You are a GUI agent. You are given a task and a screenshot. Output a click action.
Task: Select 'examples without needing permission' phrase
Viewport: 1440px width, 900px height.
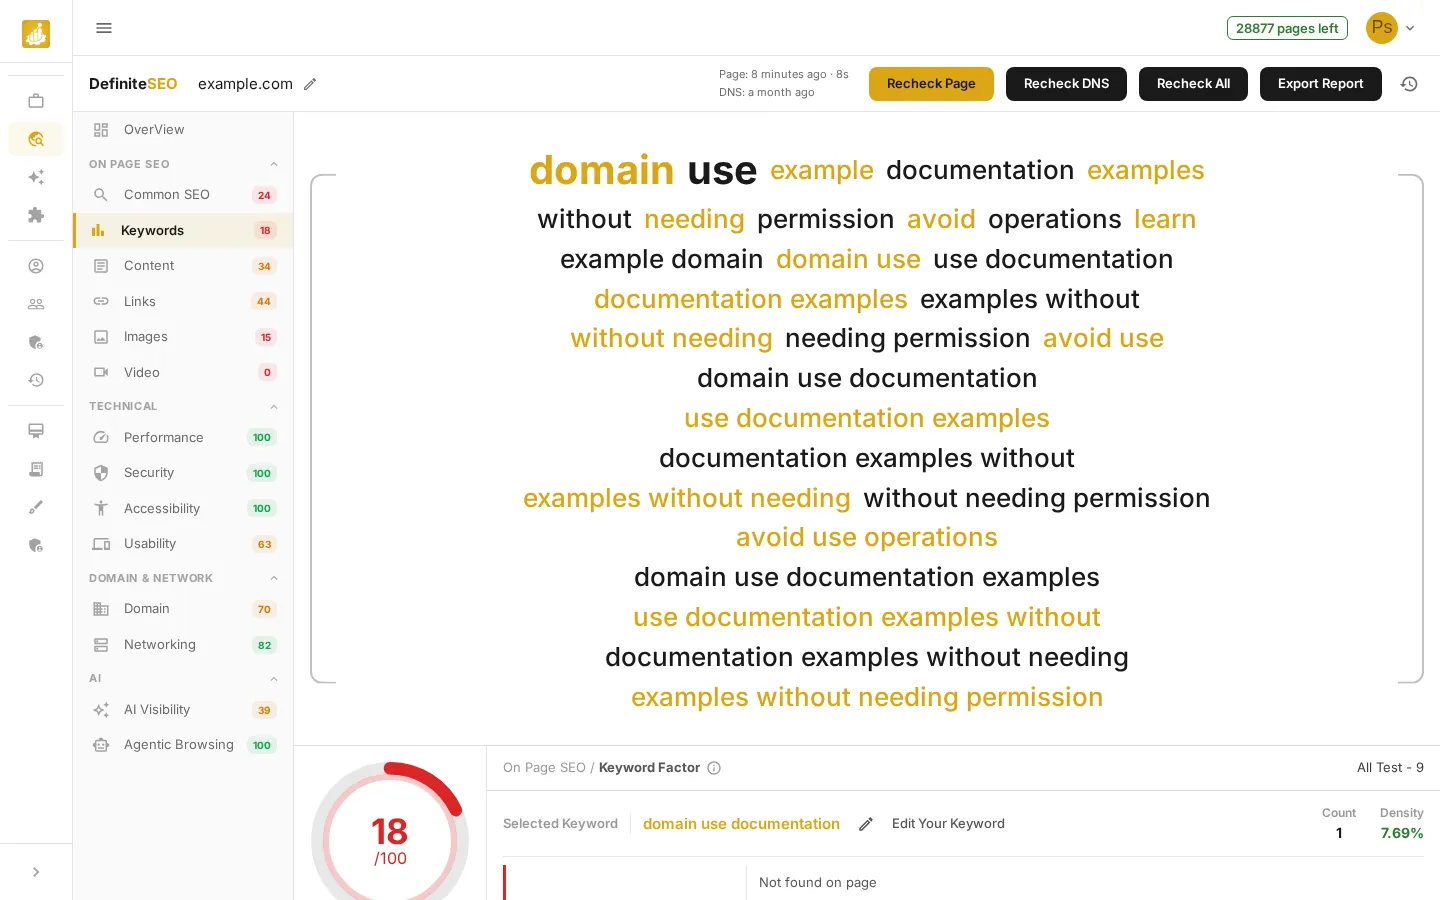point(867,697)
